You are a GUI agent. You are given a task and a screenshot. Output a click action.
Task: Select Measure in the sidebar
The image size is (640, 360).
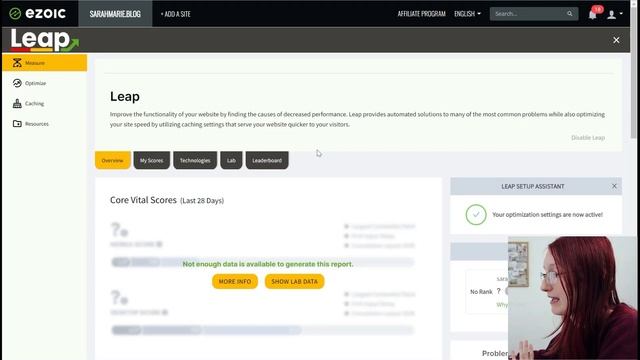[44, 63]
